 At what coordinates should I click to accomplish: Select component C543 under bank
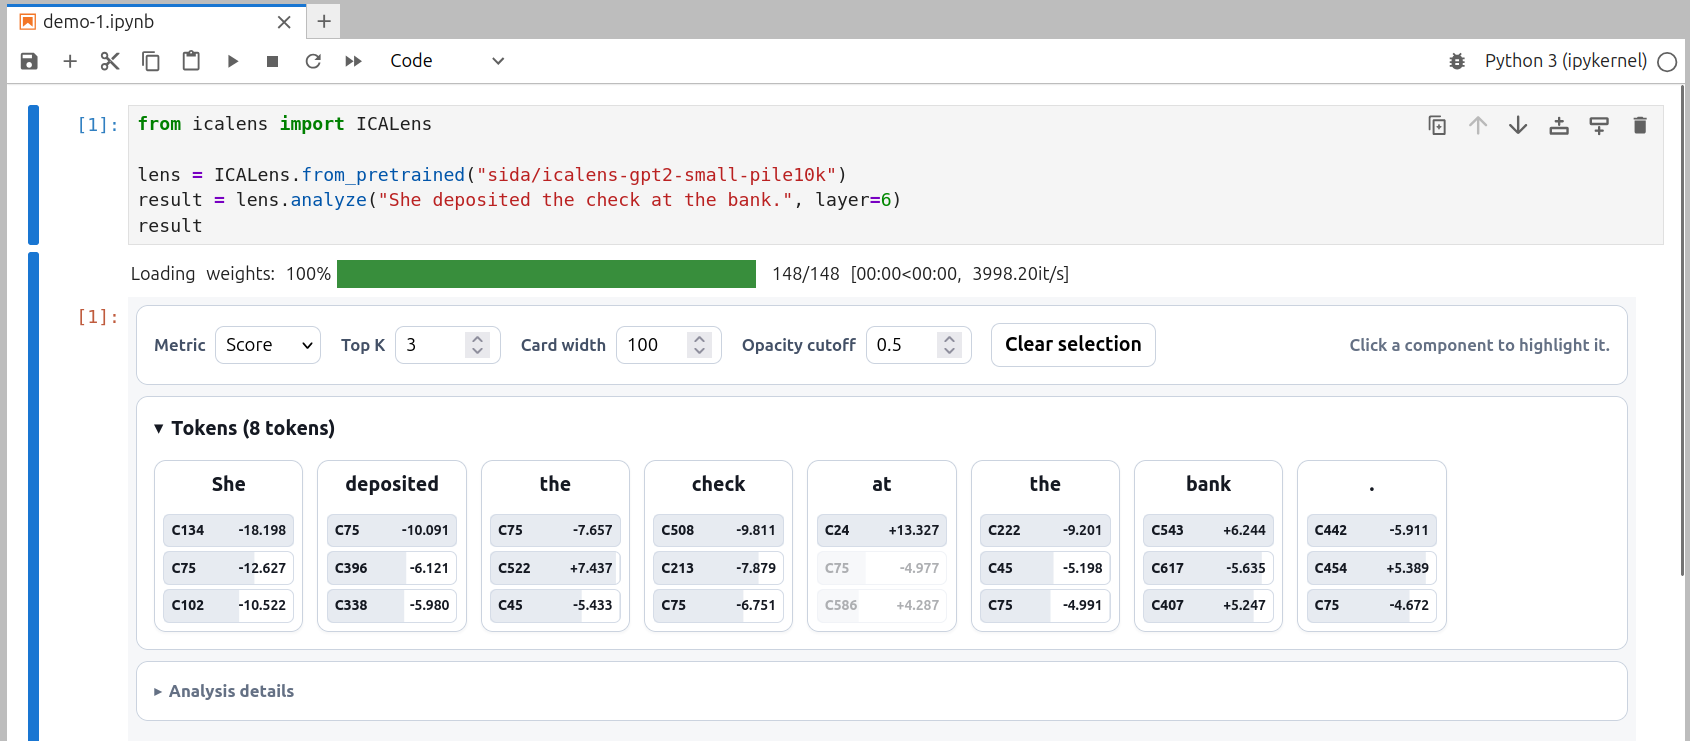tap(1208, 530)
